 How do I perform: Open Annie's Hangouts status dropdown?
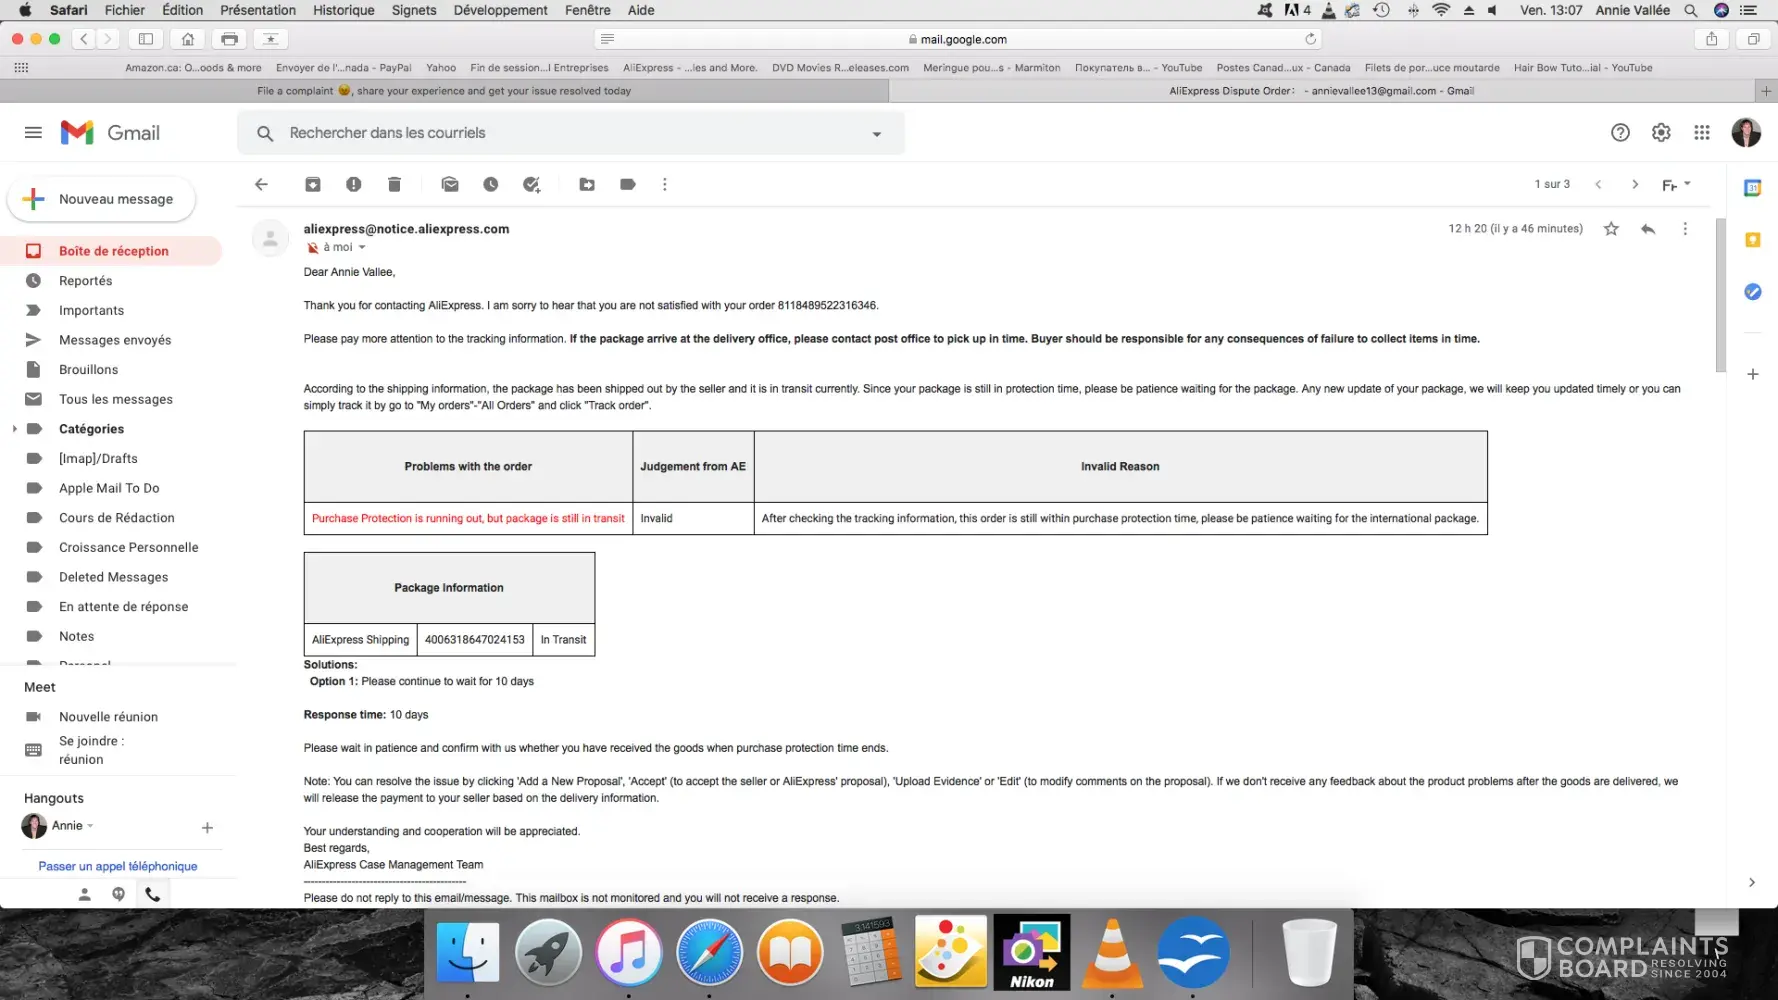90,826
